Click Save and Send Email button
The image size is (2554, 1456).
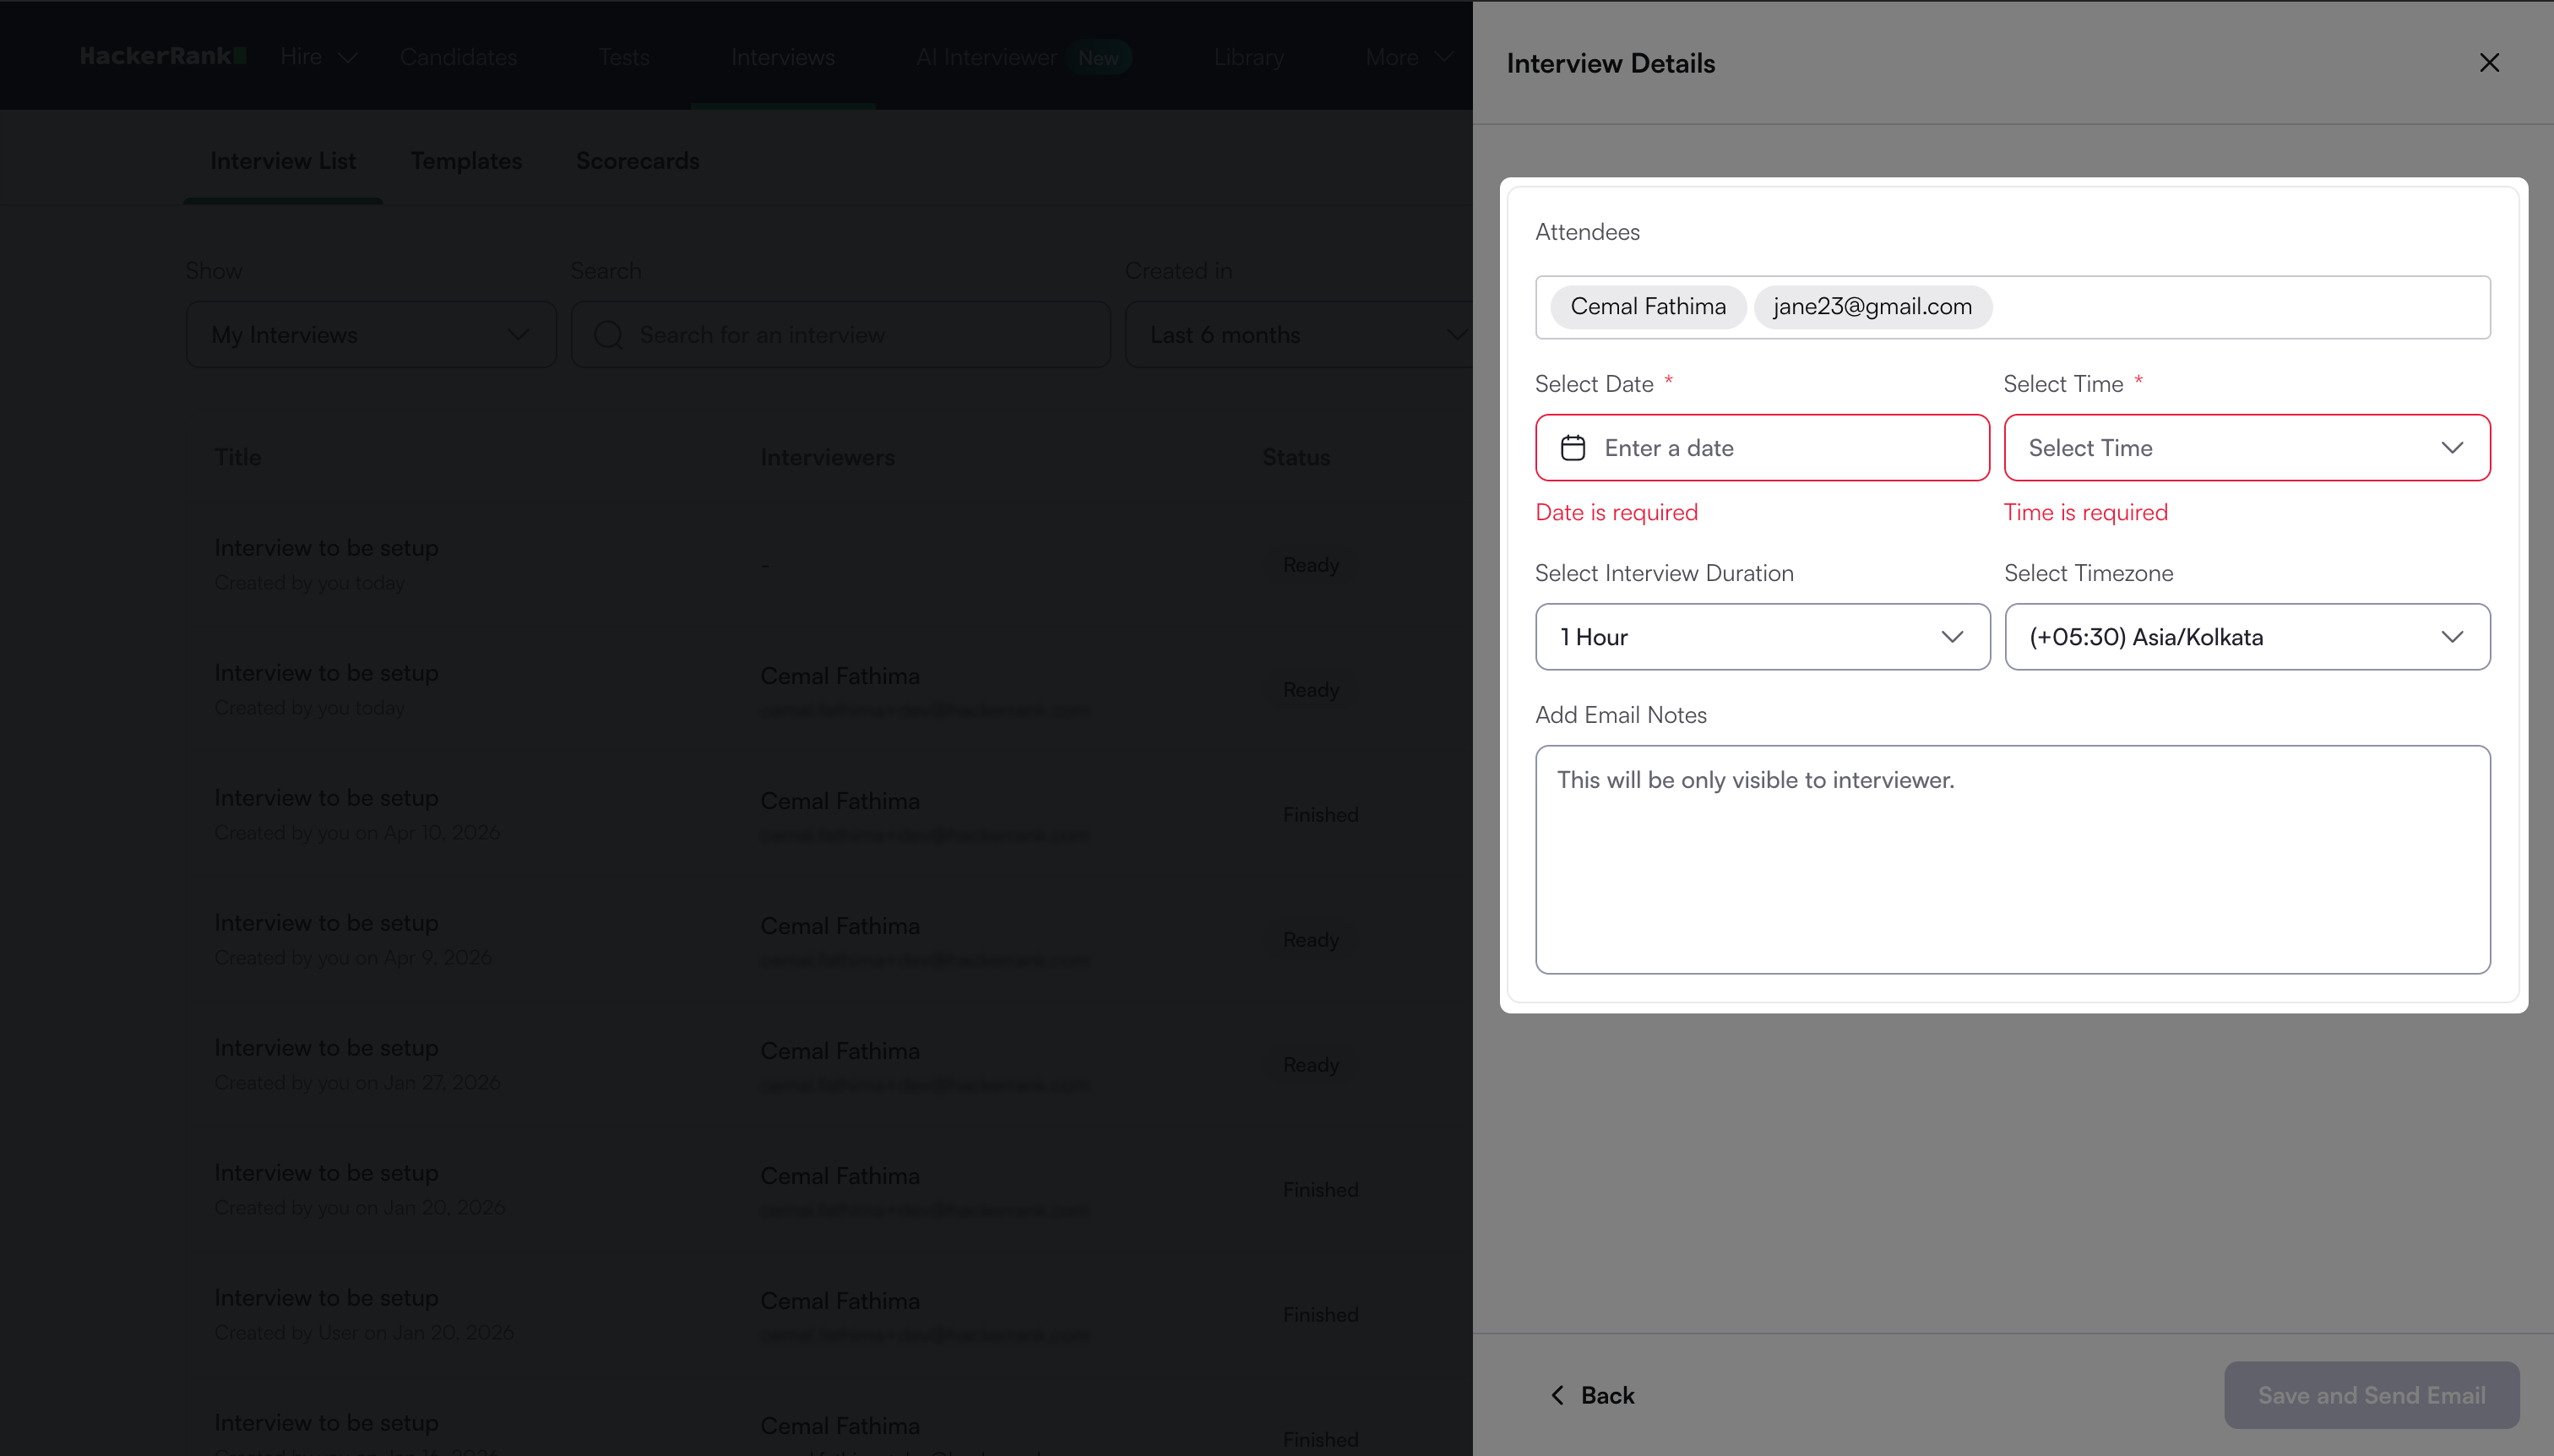(2371, 1395)
